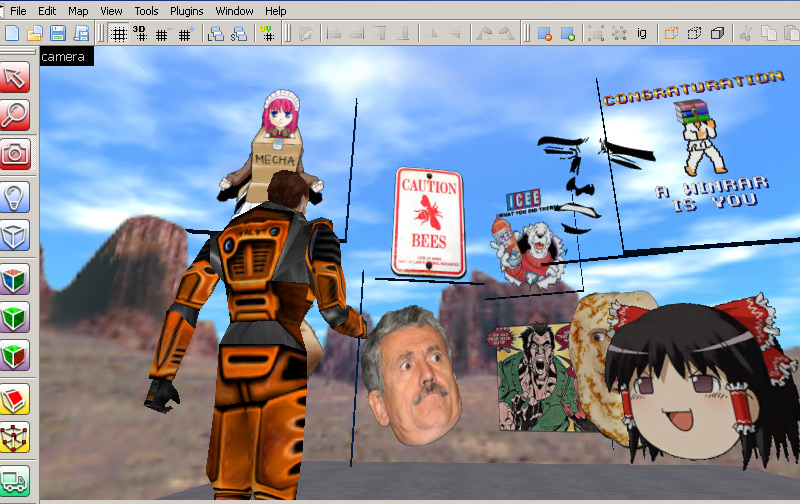Viewport: 800px width, 504px height.
Task: Click the Carve tool icon
Action: pyautogui.click(x=544, y=34)
